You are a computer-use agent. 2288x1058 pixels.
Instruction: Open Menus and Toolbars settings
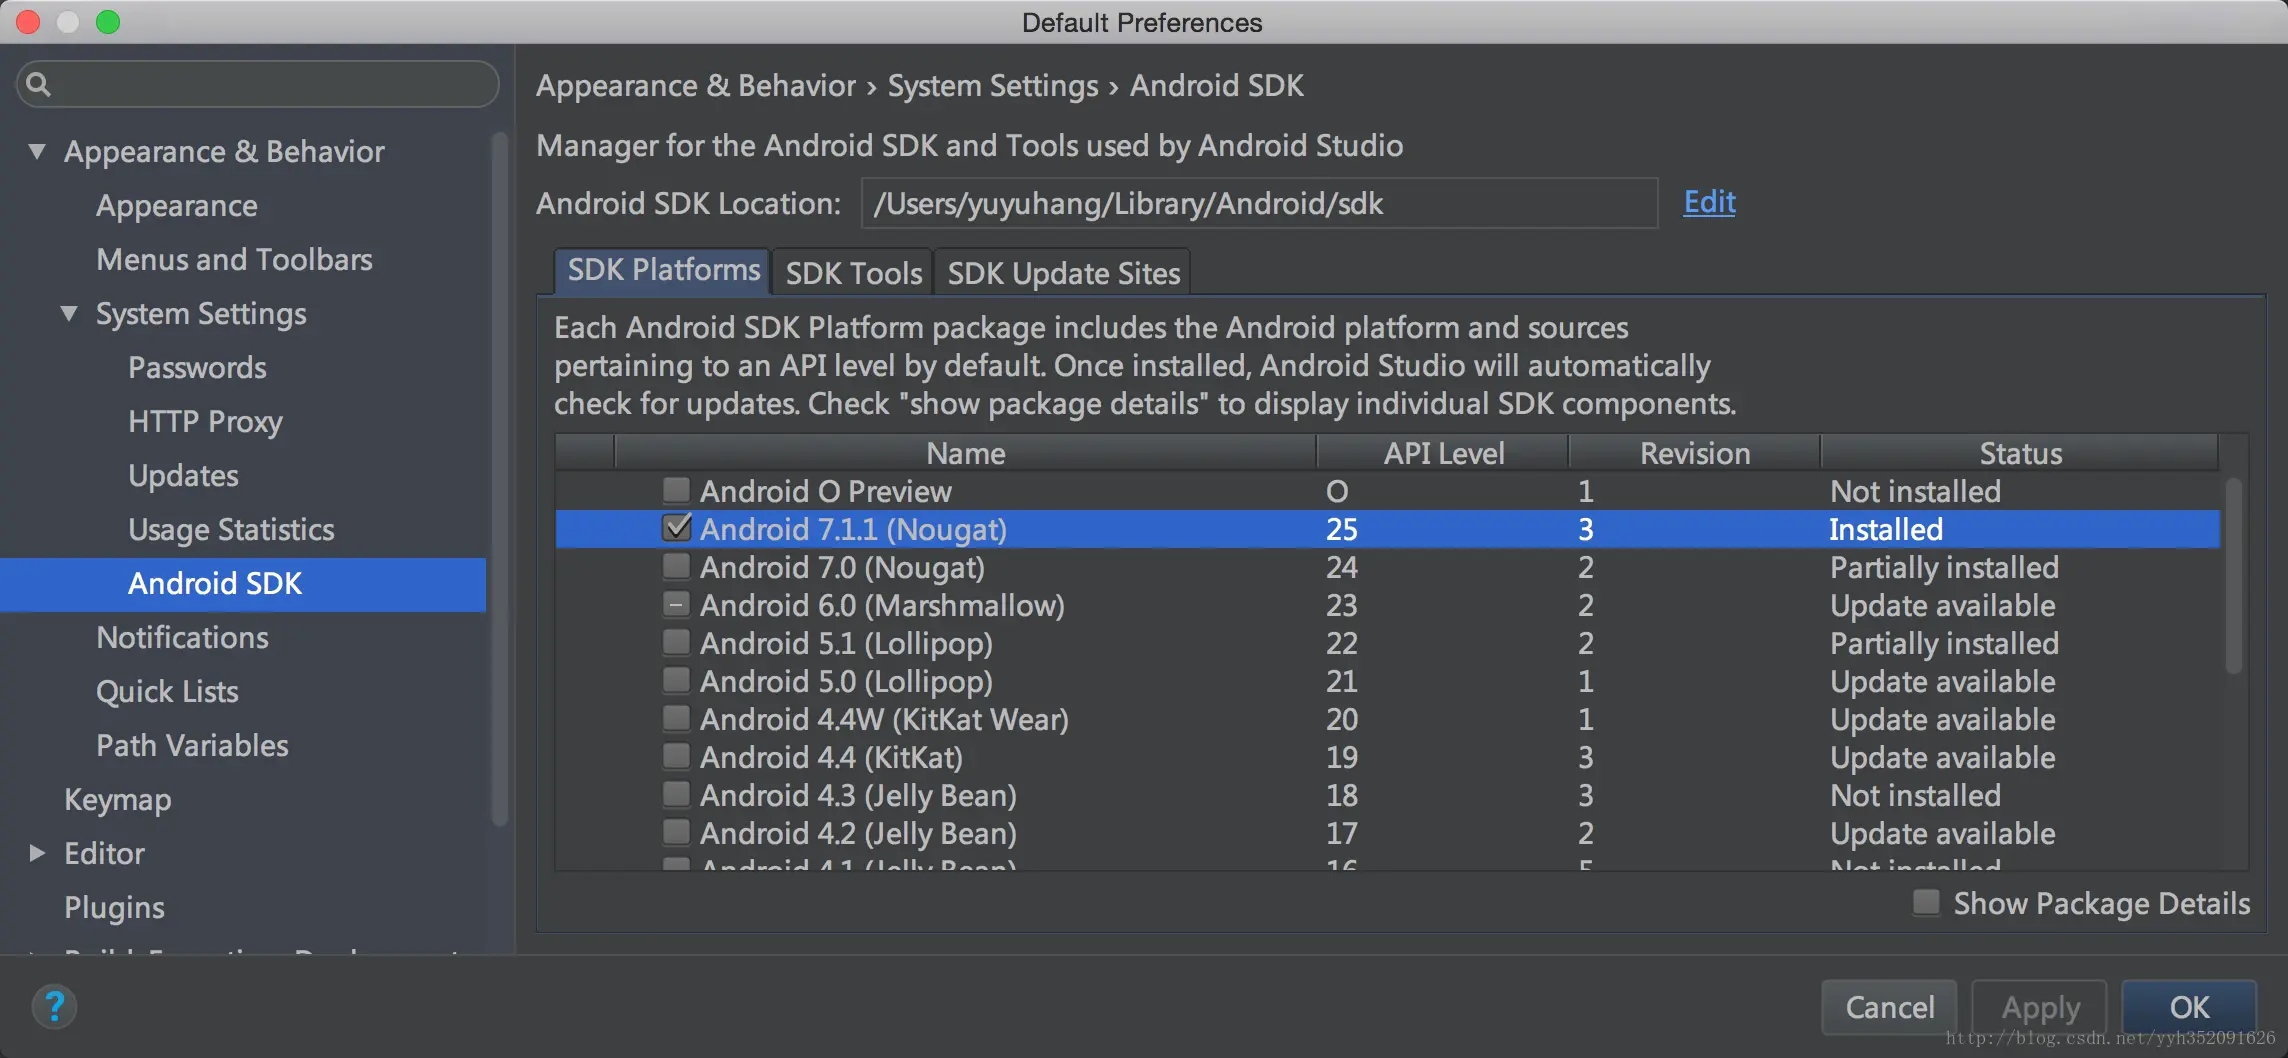[234, 259]
